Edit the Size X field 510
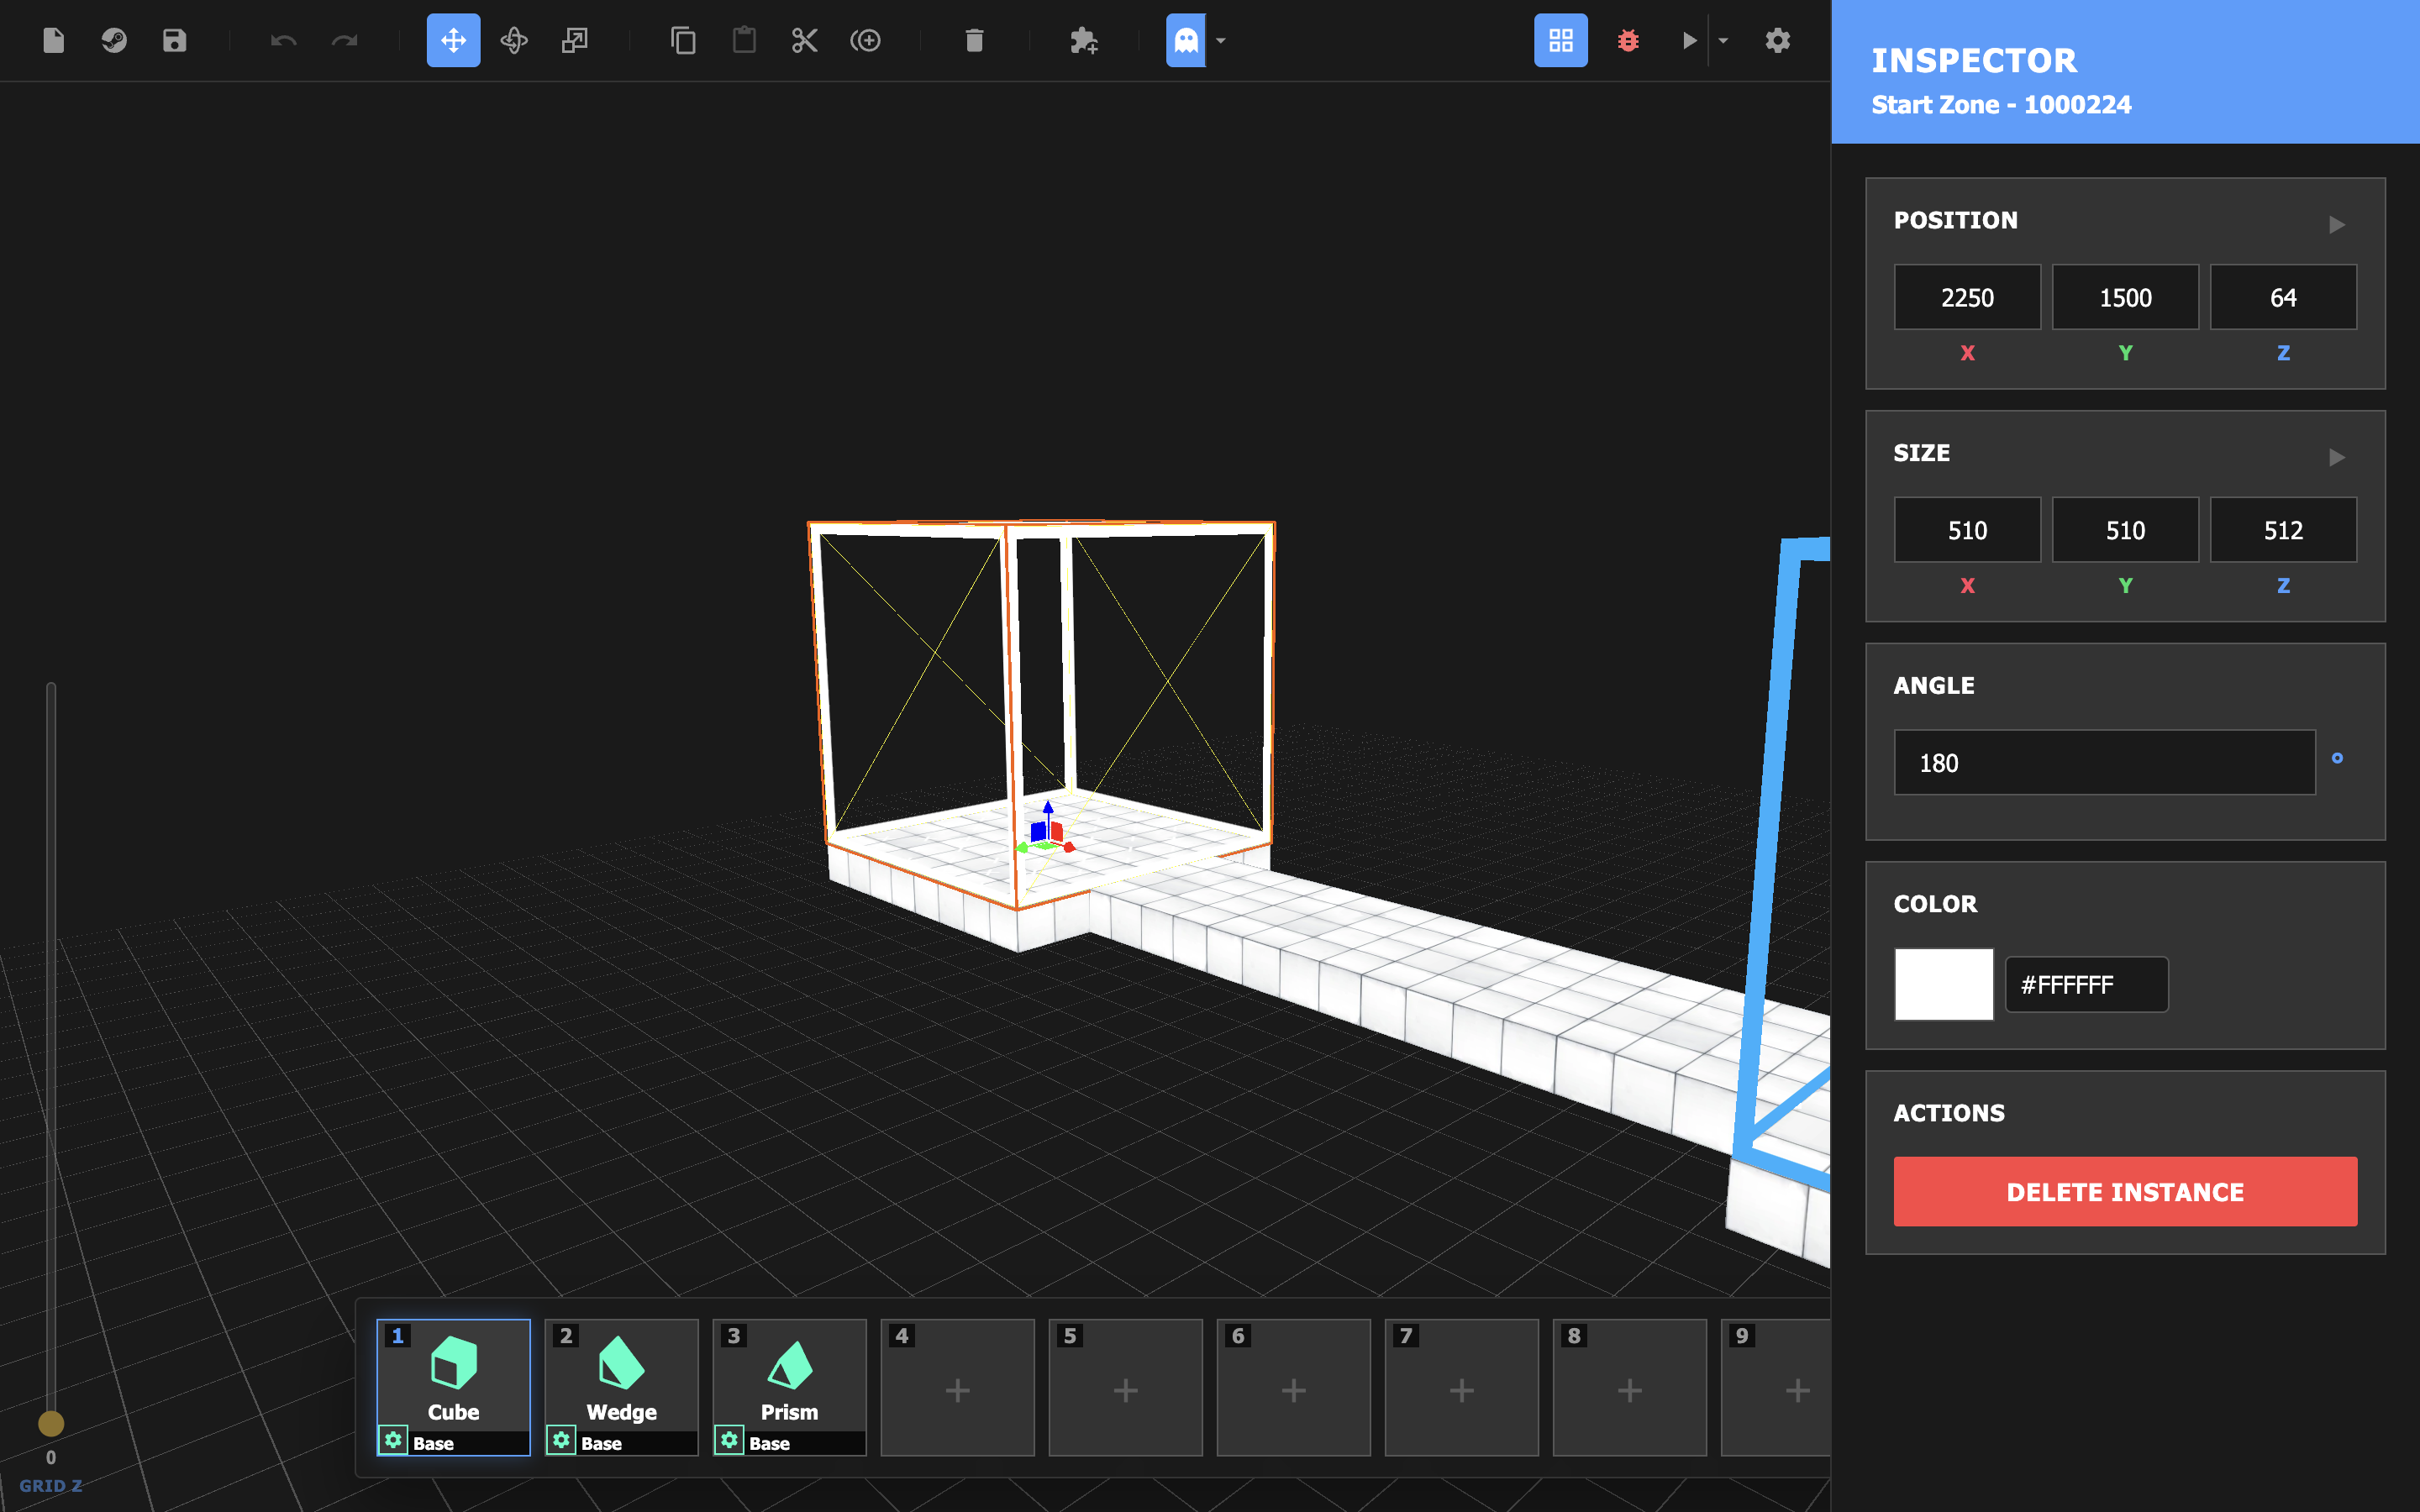 1967,530
